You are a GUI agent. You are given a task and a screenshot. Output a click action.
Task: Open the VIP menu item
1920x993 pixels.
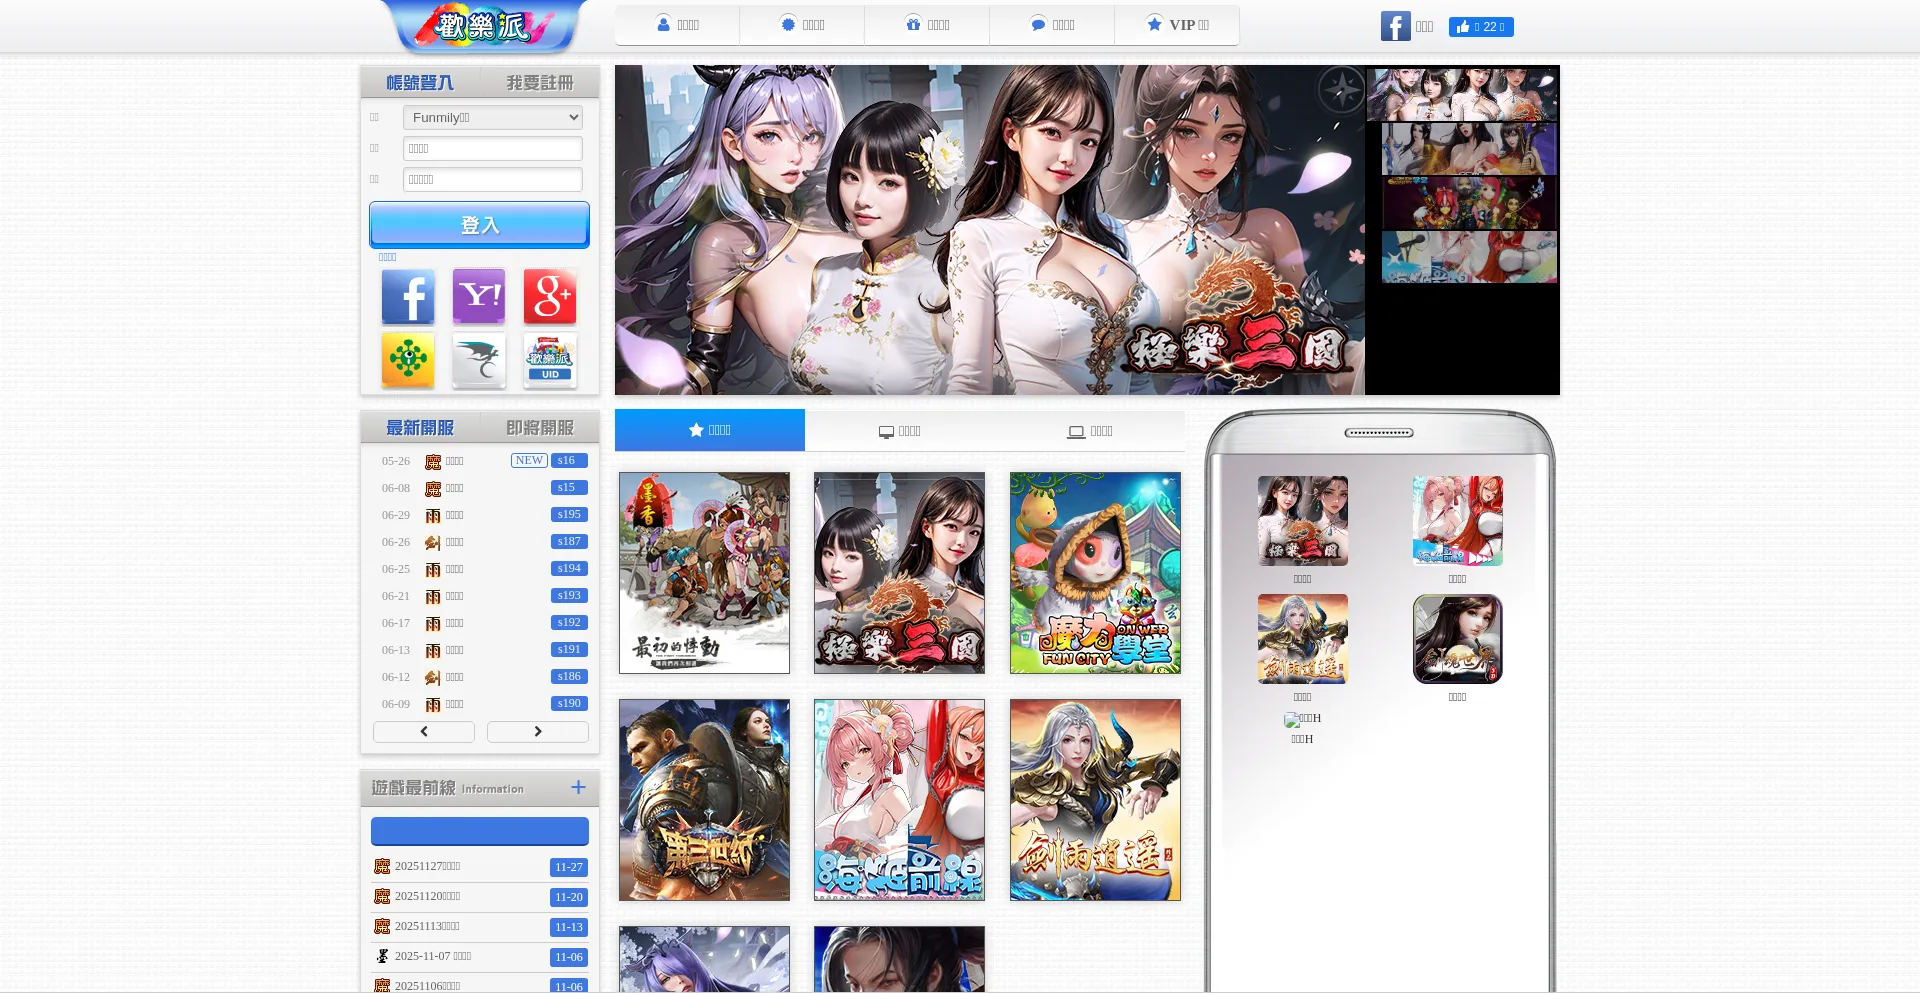click(x=1177, y=25)
